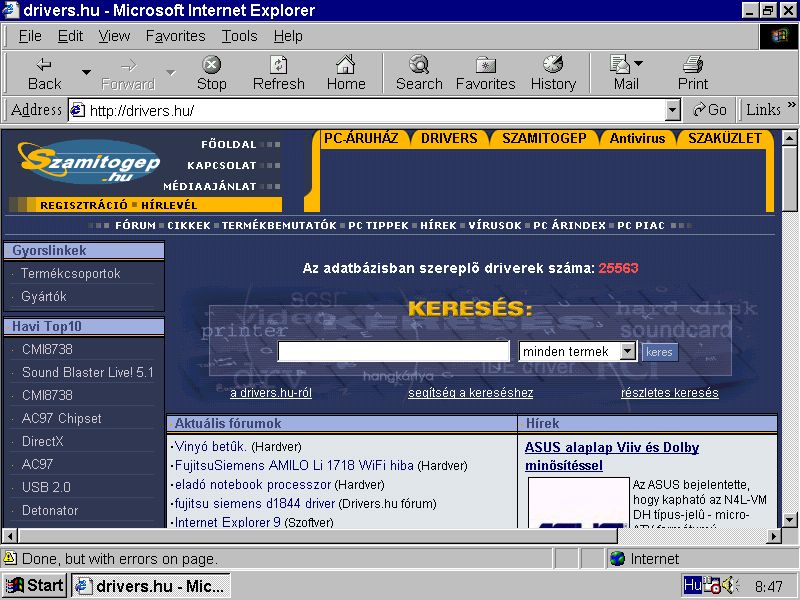Open 'USB 2.0' in the Top10 list
Screen dimensions: 800x600
click(46, 487)
